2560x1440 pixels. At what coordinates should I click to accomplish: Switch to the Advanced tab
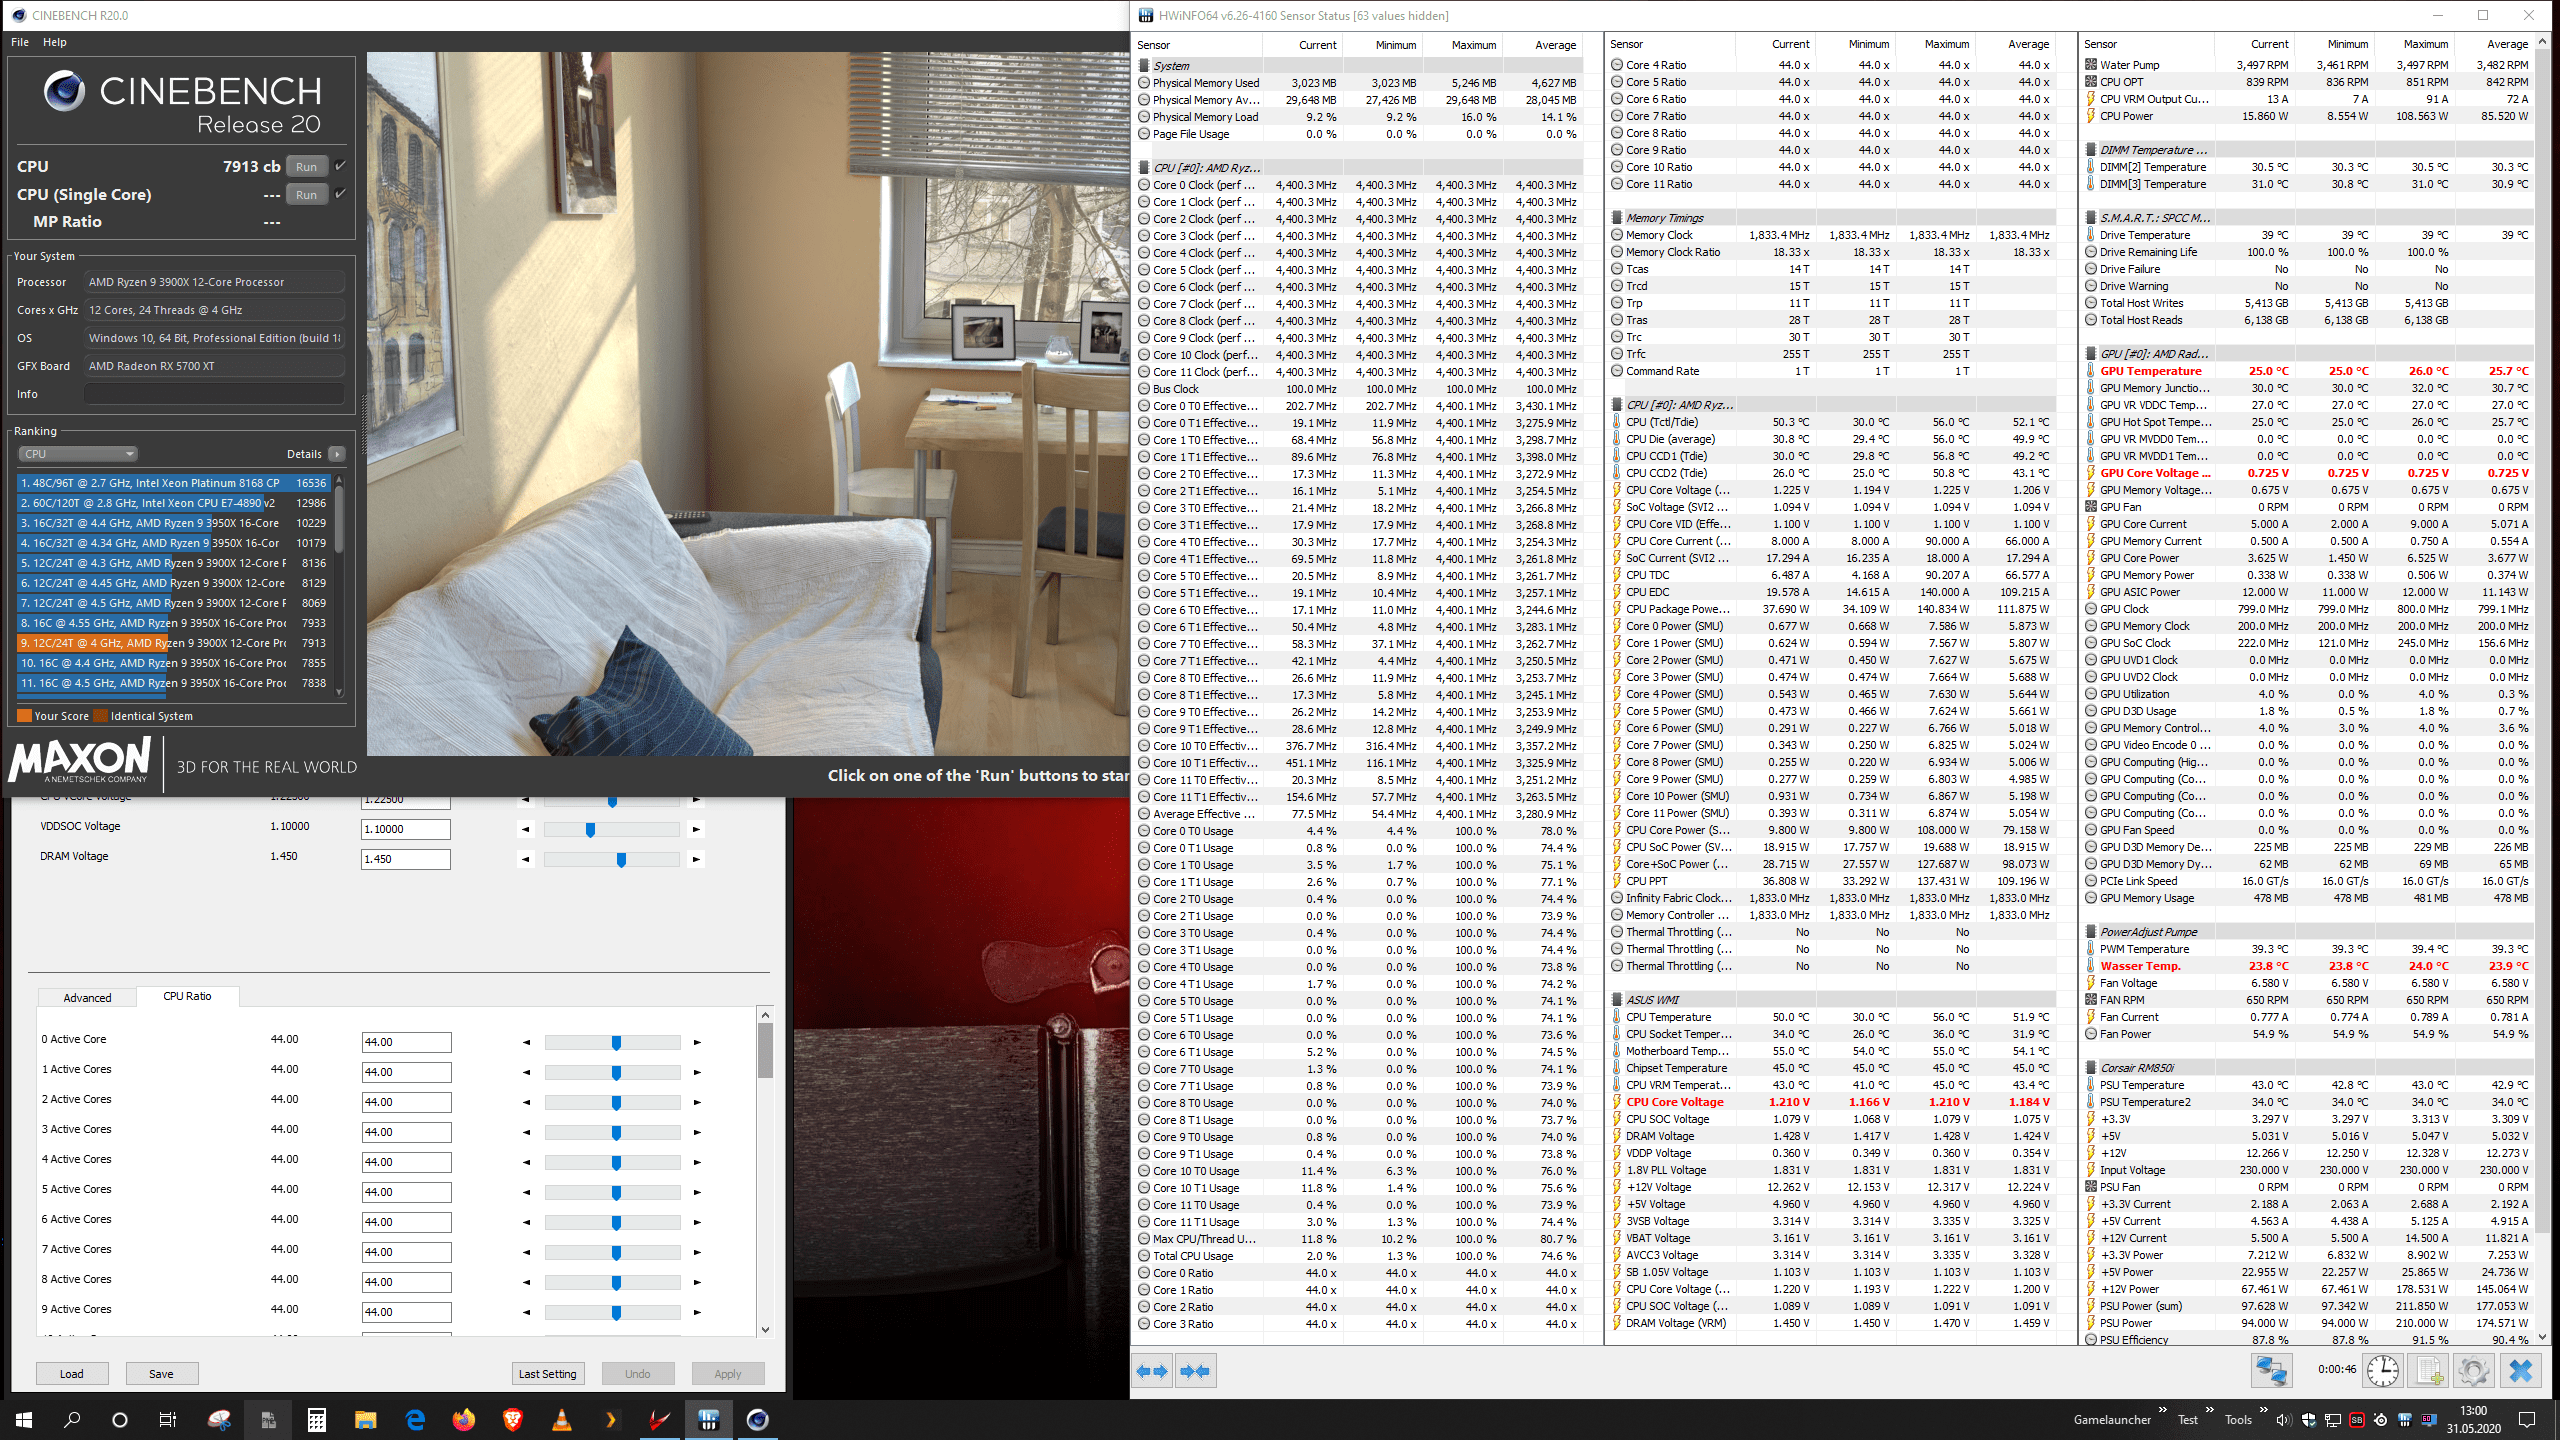pyautogui.click(x=87, y=997)
